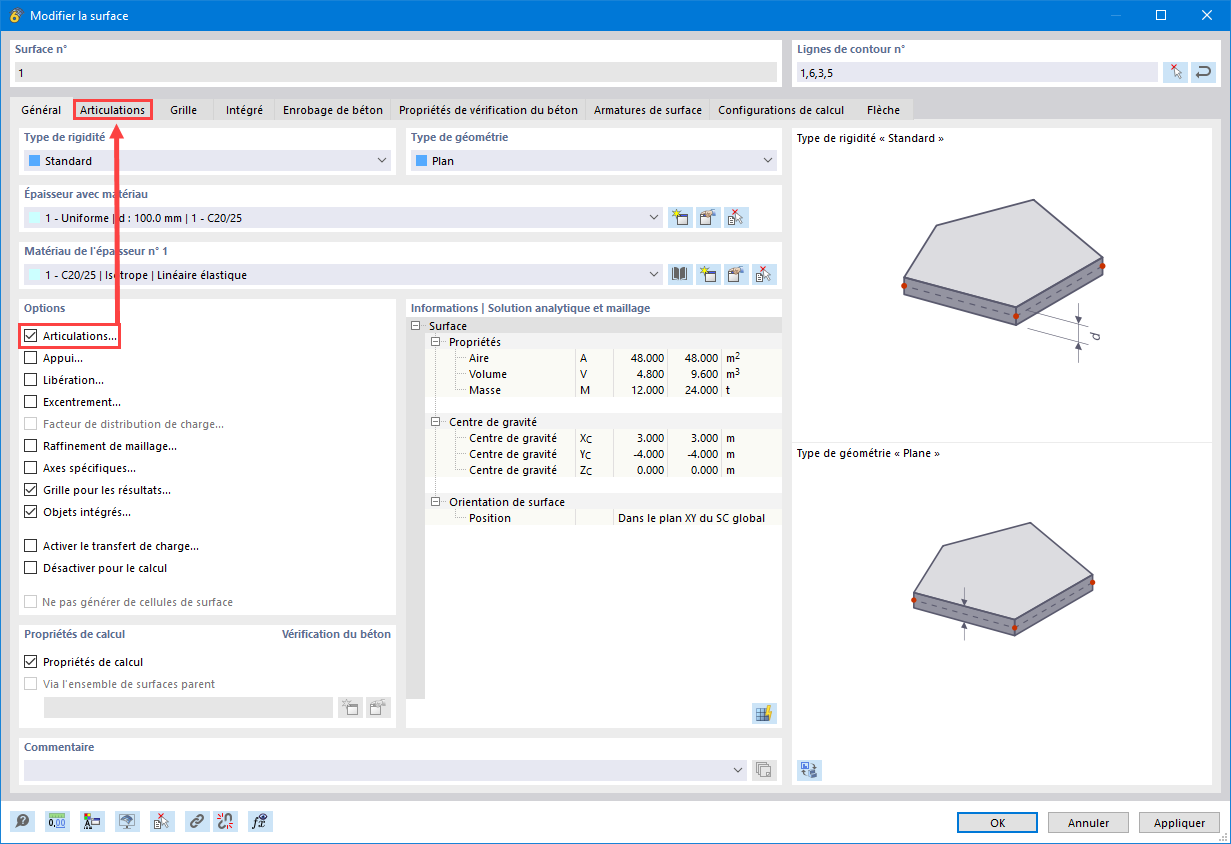Enable the Appui... checkbox
The image size is (1231, 844).
pyautogui.click(x=31, y=358)
